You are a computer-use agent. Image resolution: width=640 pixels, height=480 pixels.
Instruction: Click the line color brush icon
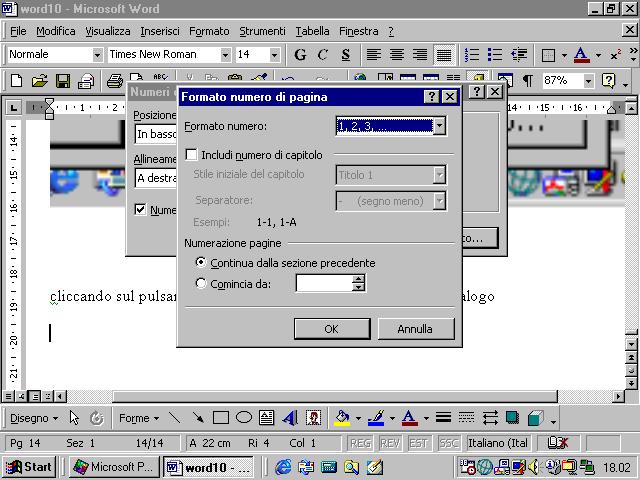pos(376,418)
